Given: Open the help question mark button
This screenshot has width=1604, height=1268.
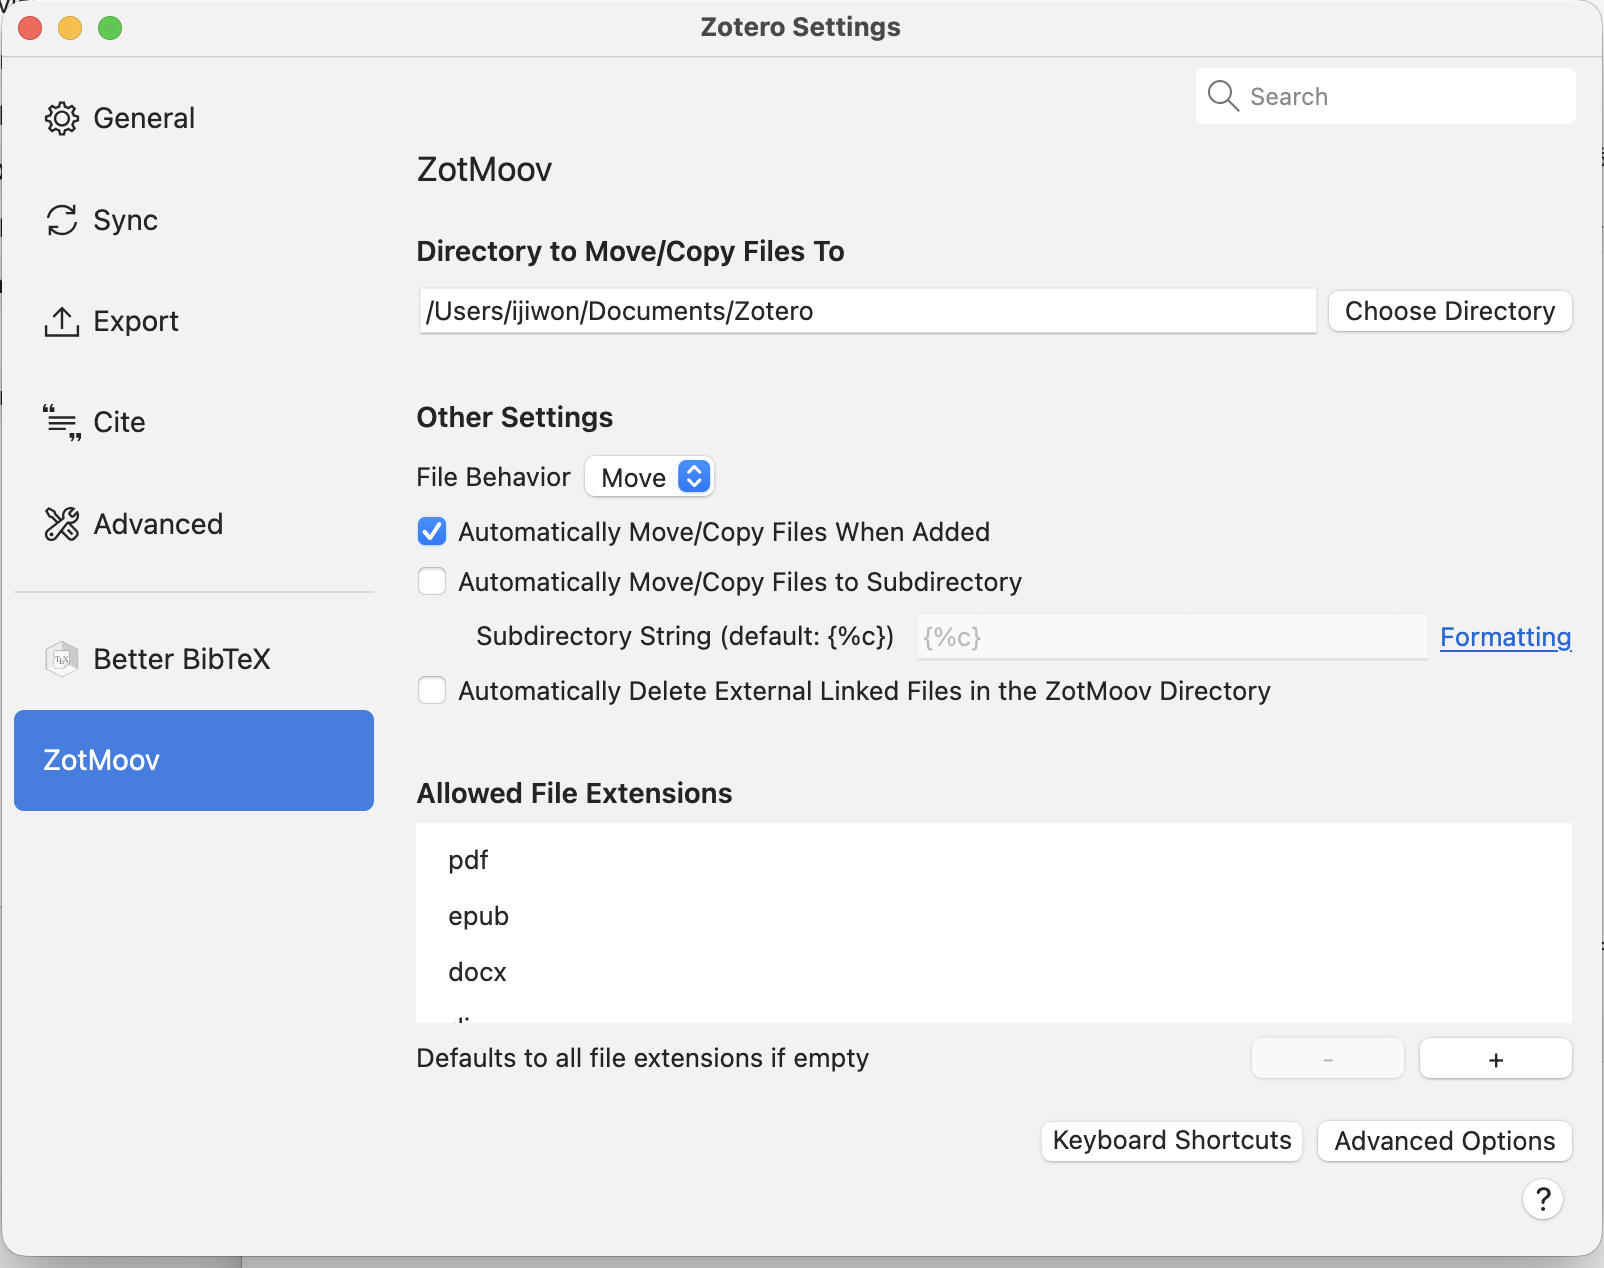Looking at the screenshot, I should (1543, 1199).
